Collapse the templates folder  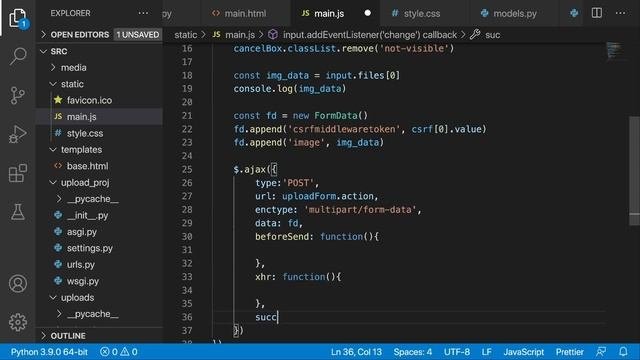click(81, 150)
